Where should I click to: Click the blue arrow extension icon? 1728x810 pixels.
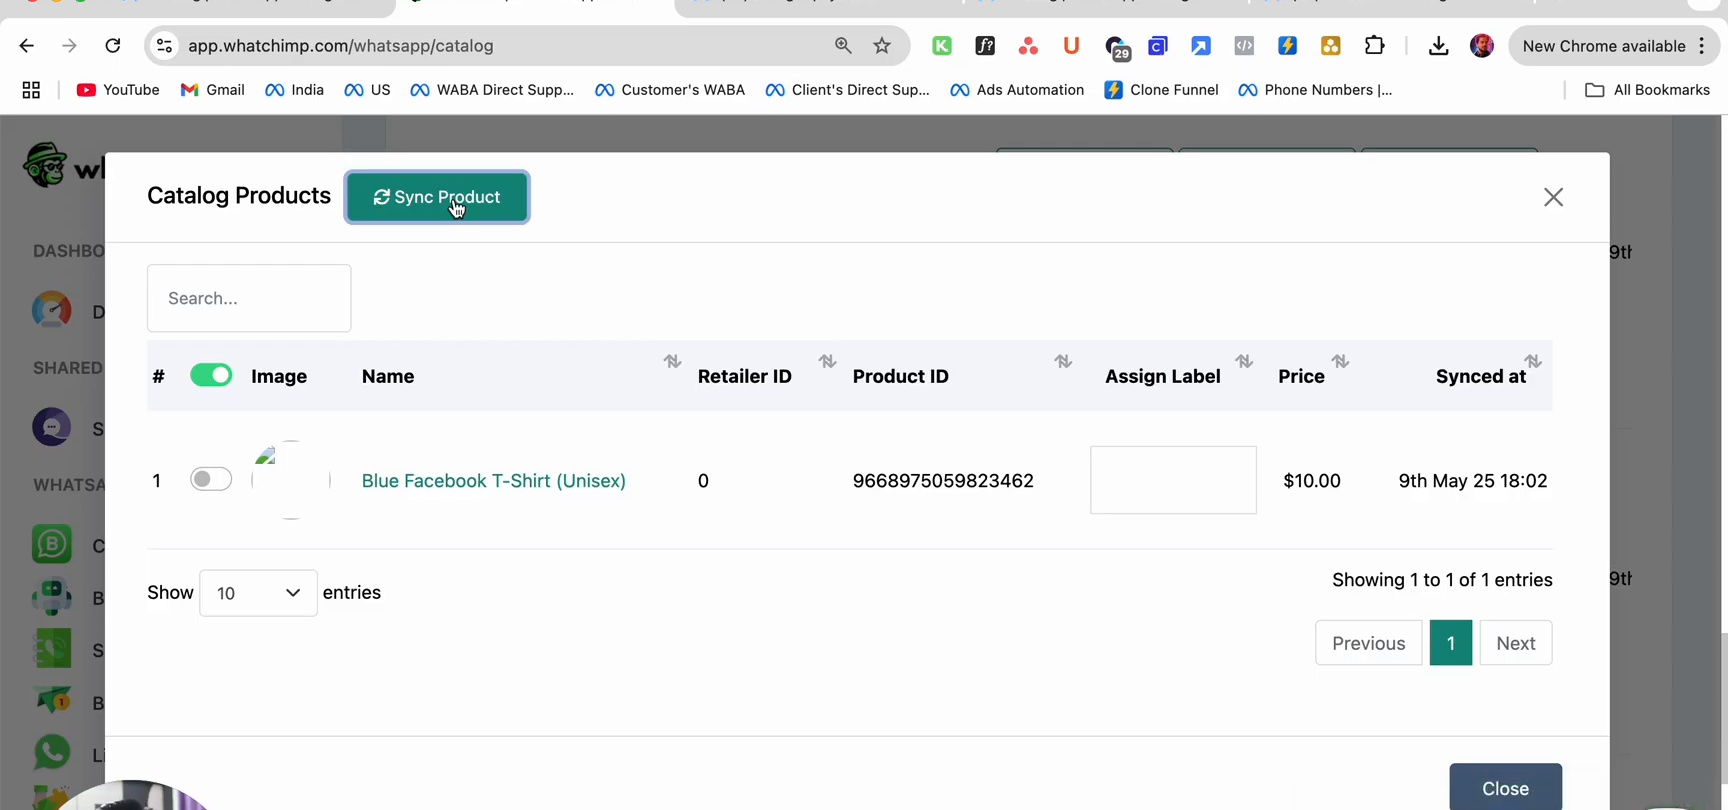(1201, 45)
